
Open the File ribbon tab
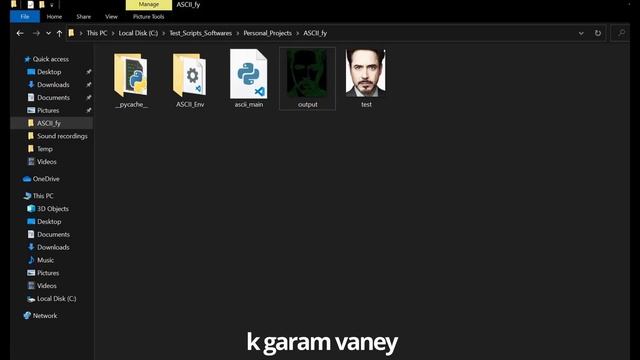coord(25,17)
